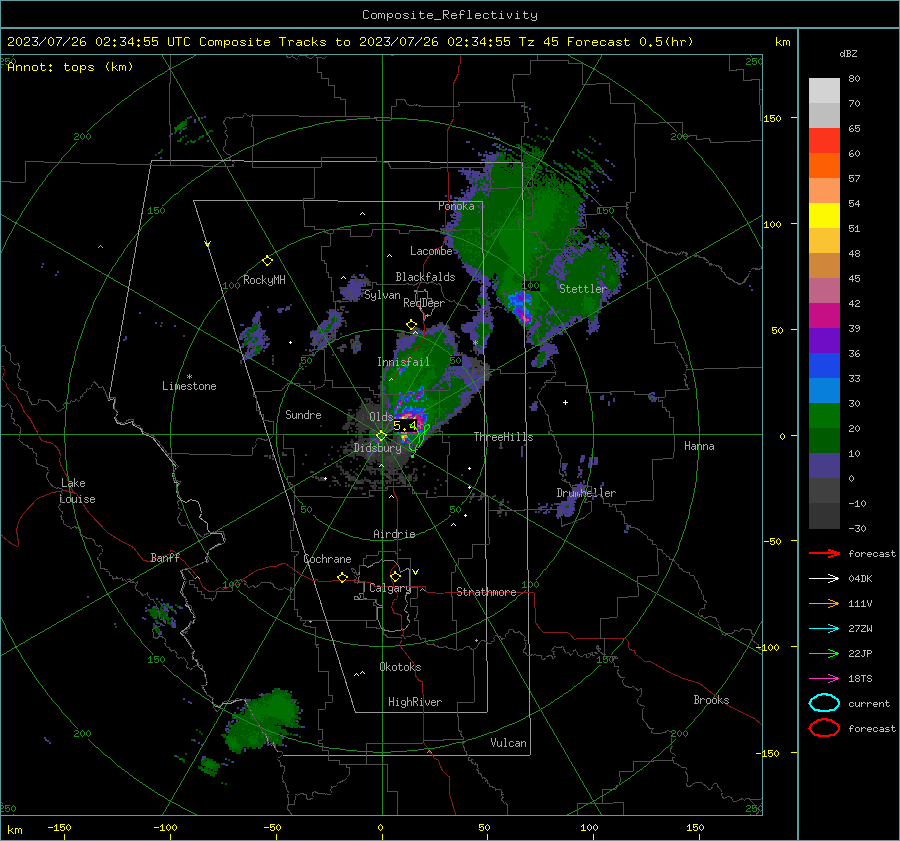Click the magenta 18TS track arrow
The width and height of the screenshot is (900, 841).
click(824, 679)
